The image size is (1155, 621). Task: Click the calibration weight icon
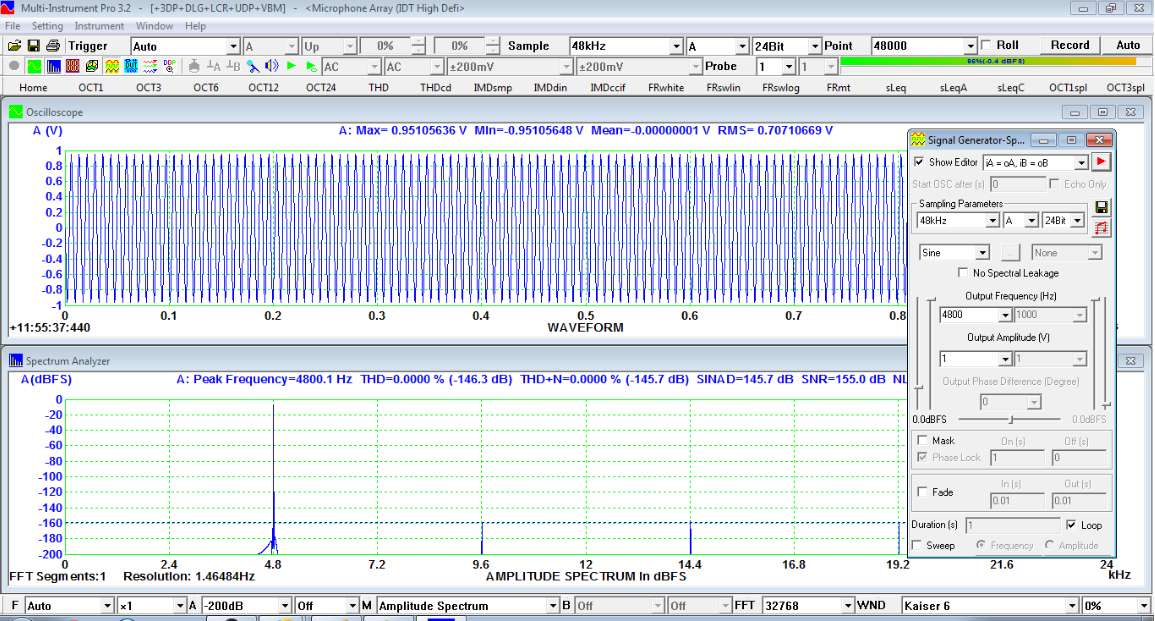click(x=194, y=66)
